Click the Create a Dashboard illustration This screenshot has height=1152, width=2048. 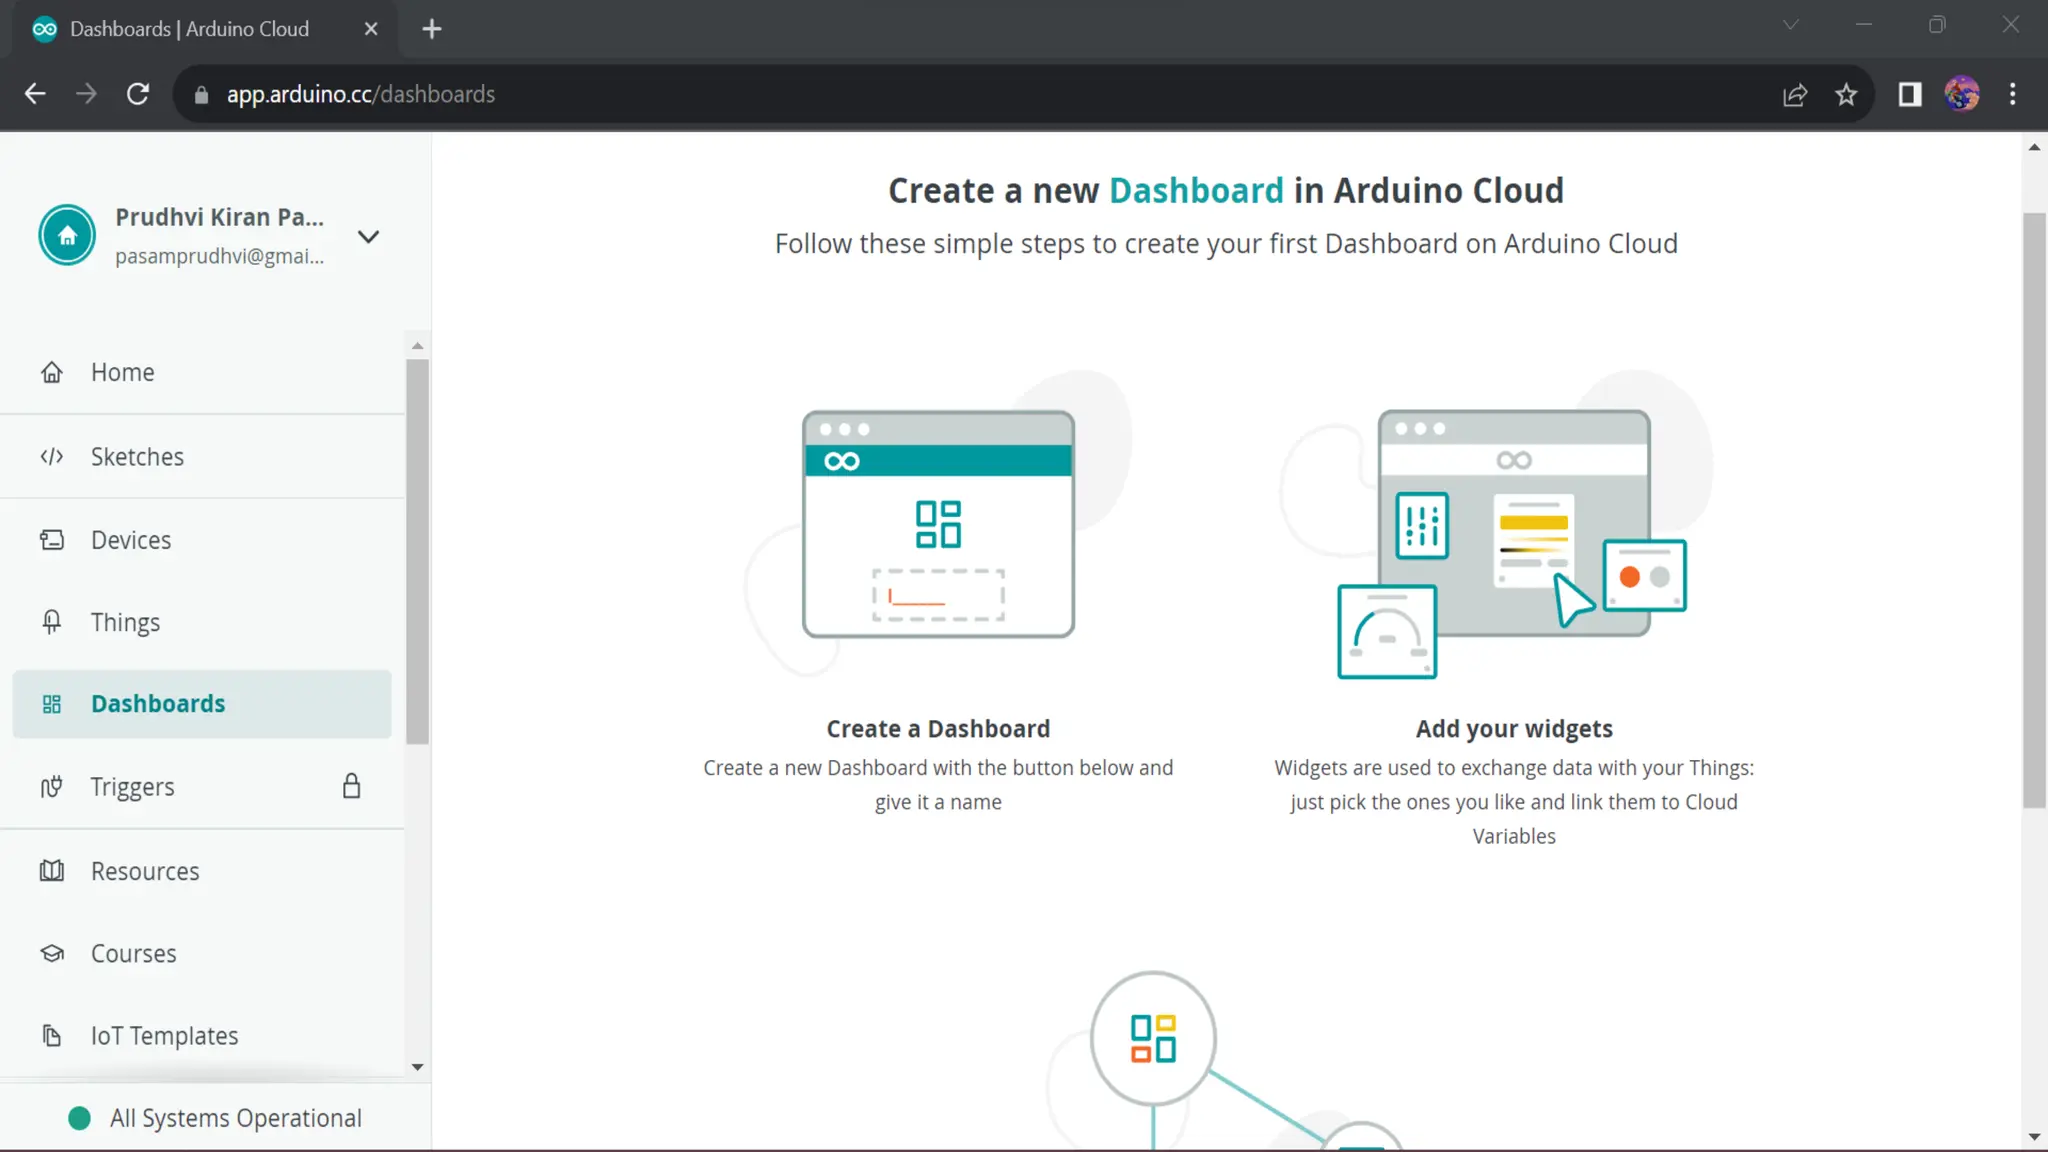click(x=938, y=524)
